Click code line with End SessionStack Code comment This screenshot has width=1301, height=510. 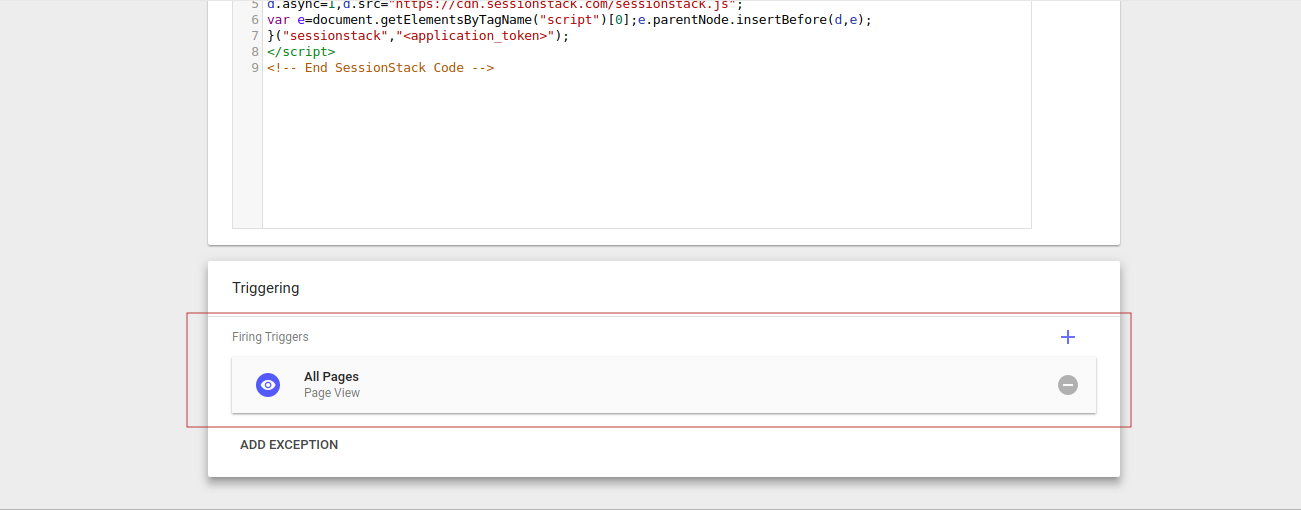click(x=381, y=68)
